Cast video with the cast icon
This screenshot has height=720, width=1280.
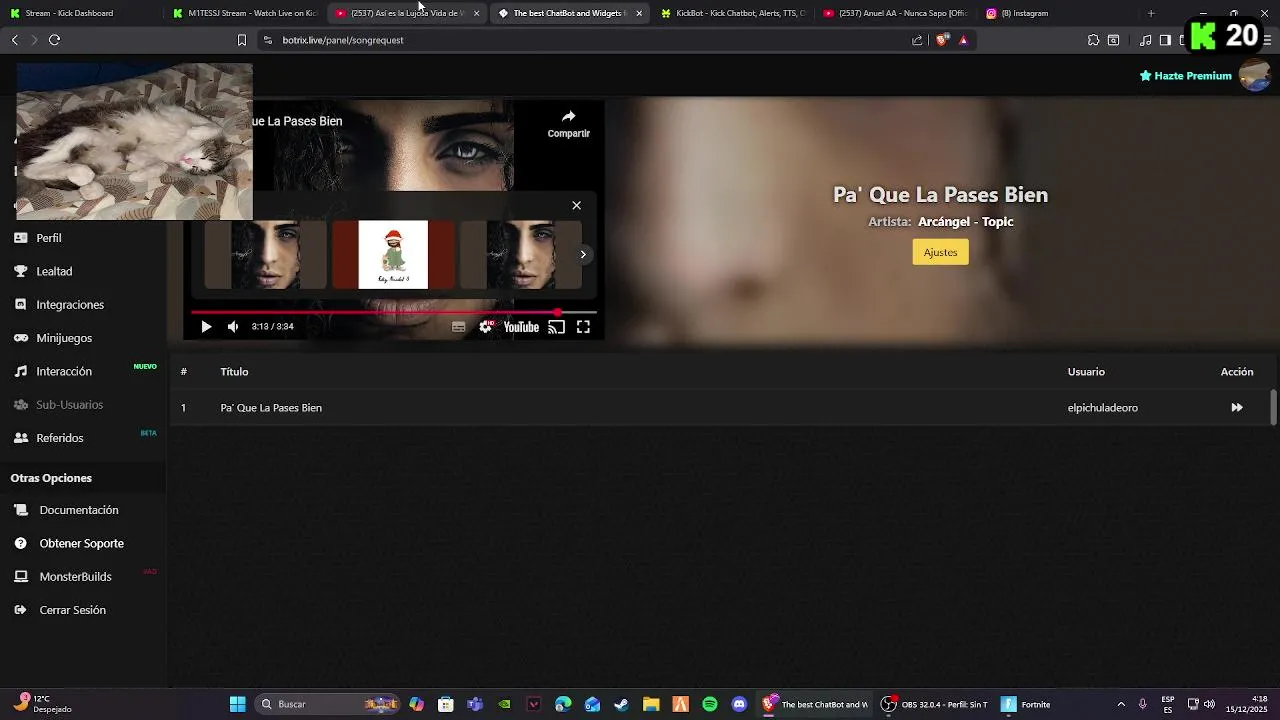(x=557, y=327)
